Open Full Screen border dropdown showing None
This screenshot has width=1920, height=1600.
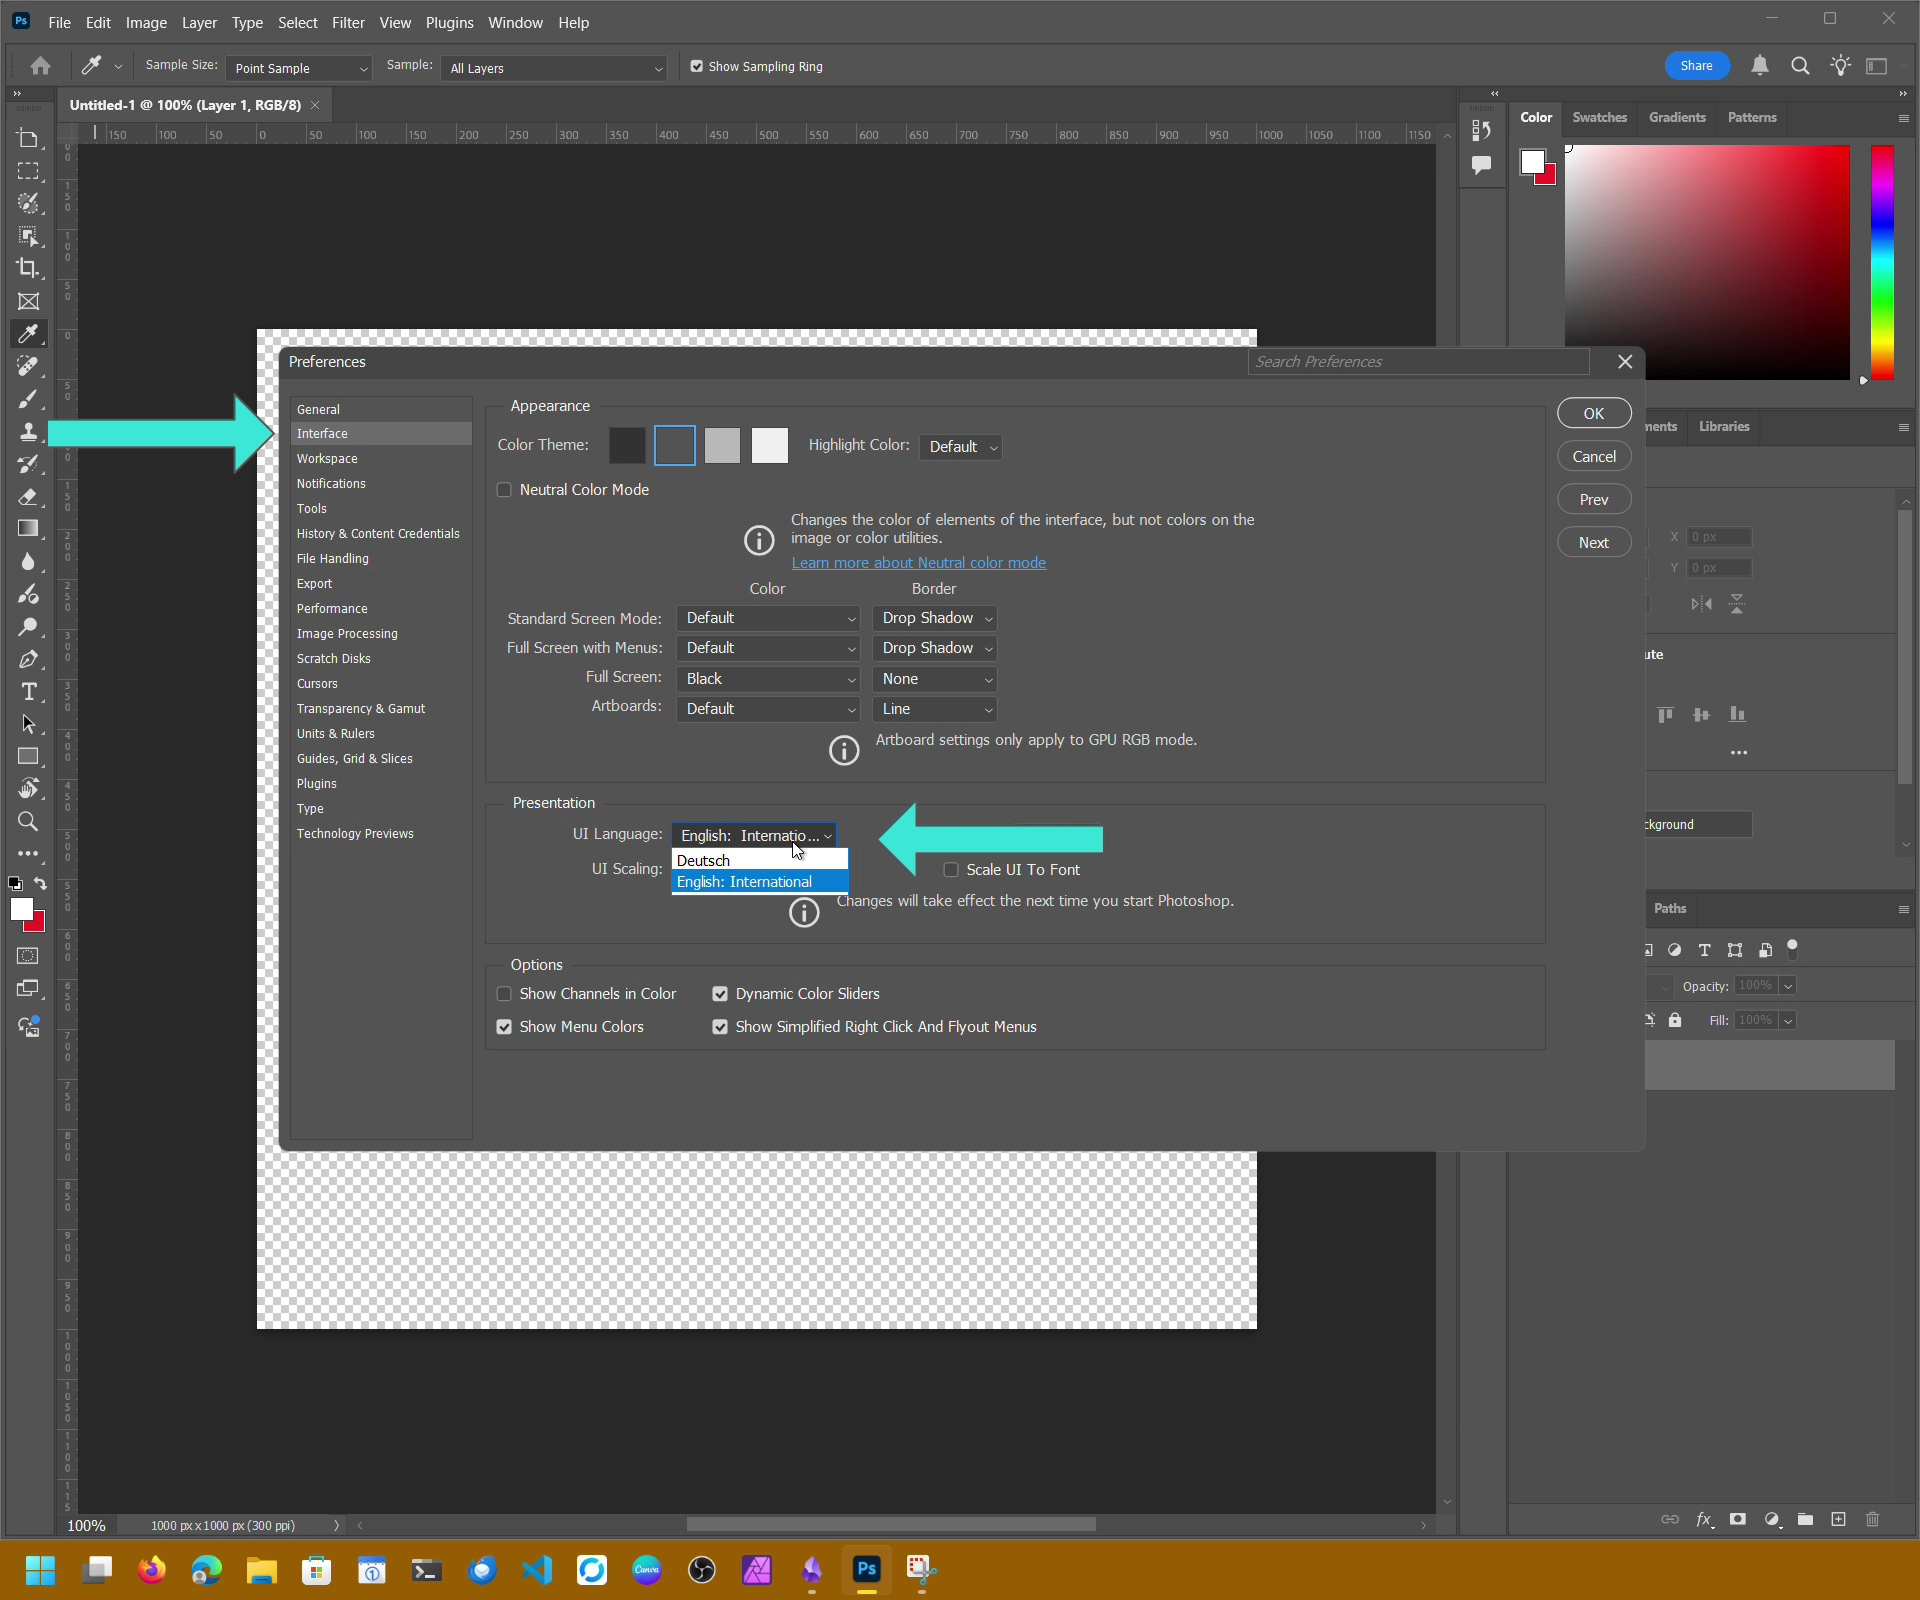(x=935, y=679)
